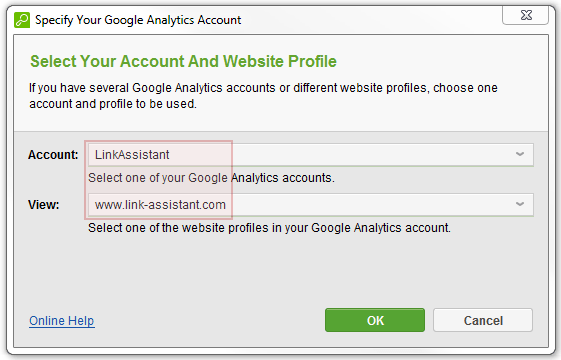The height and width of the screenshot is (360, 561).
Task: Click the blank title bar area left of the X
Action: coord(372,20)
